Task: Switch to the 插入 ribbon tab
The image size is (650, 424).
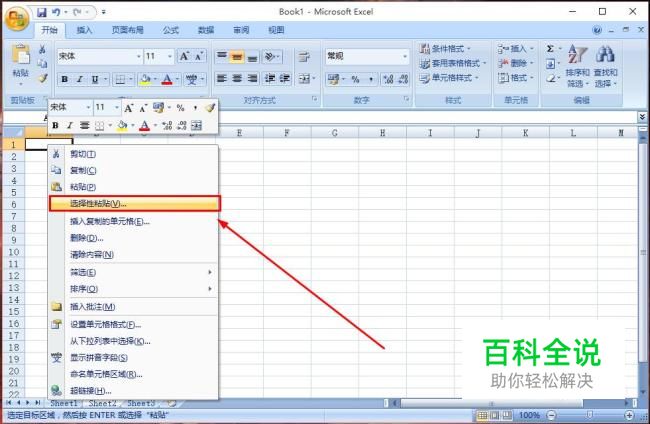Action: [x=84, y=30]
